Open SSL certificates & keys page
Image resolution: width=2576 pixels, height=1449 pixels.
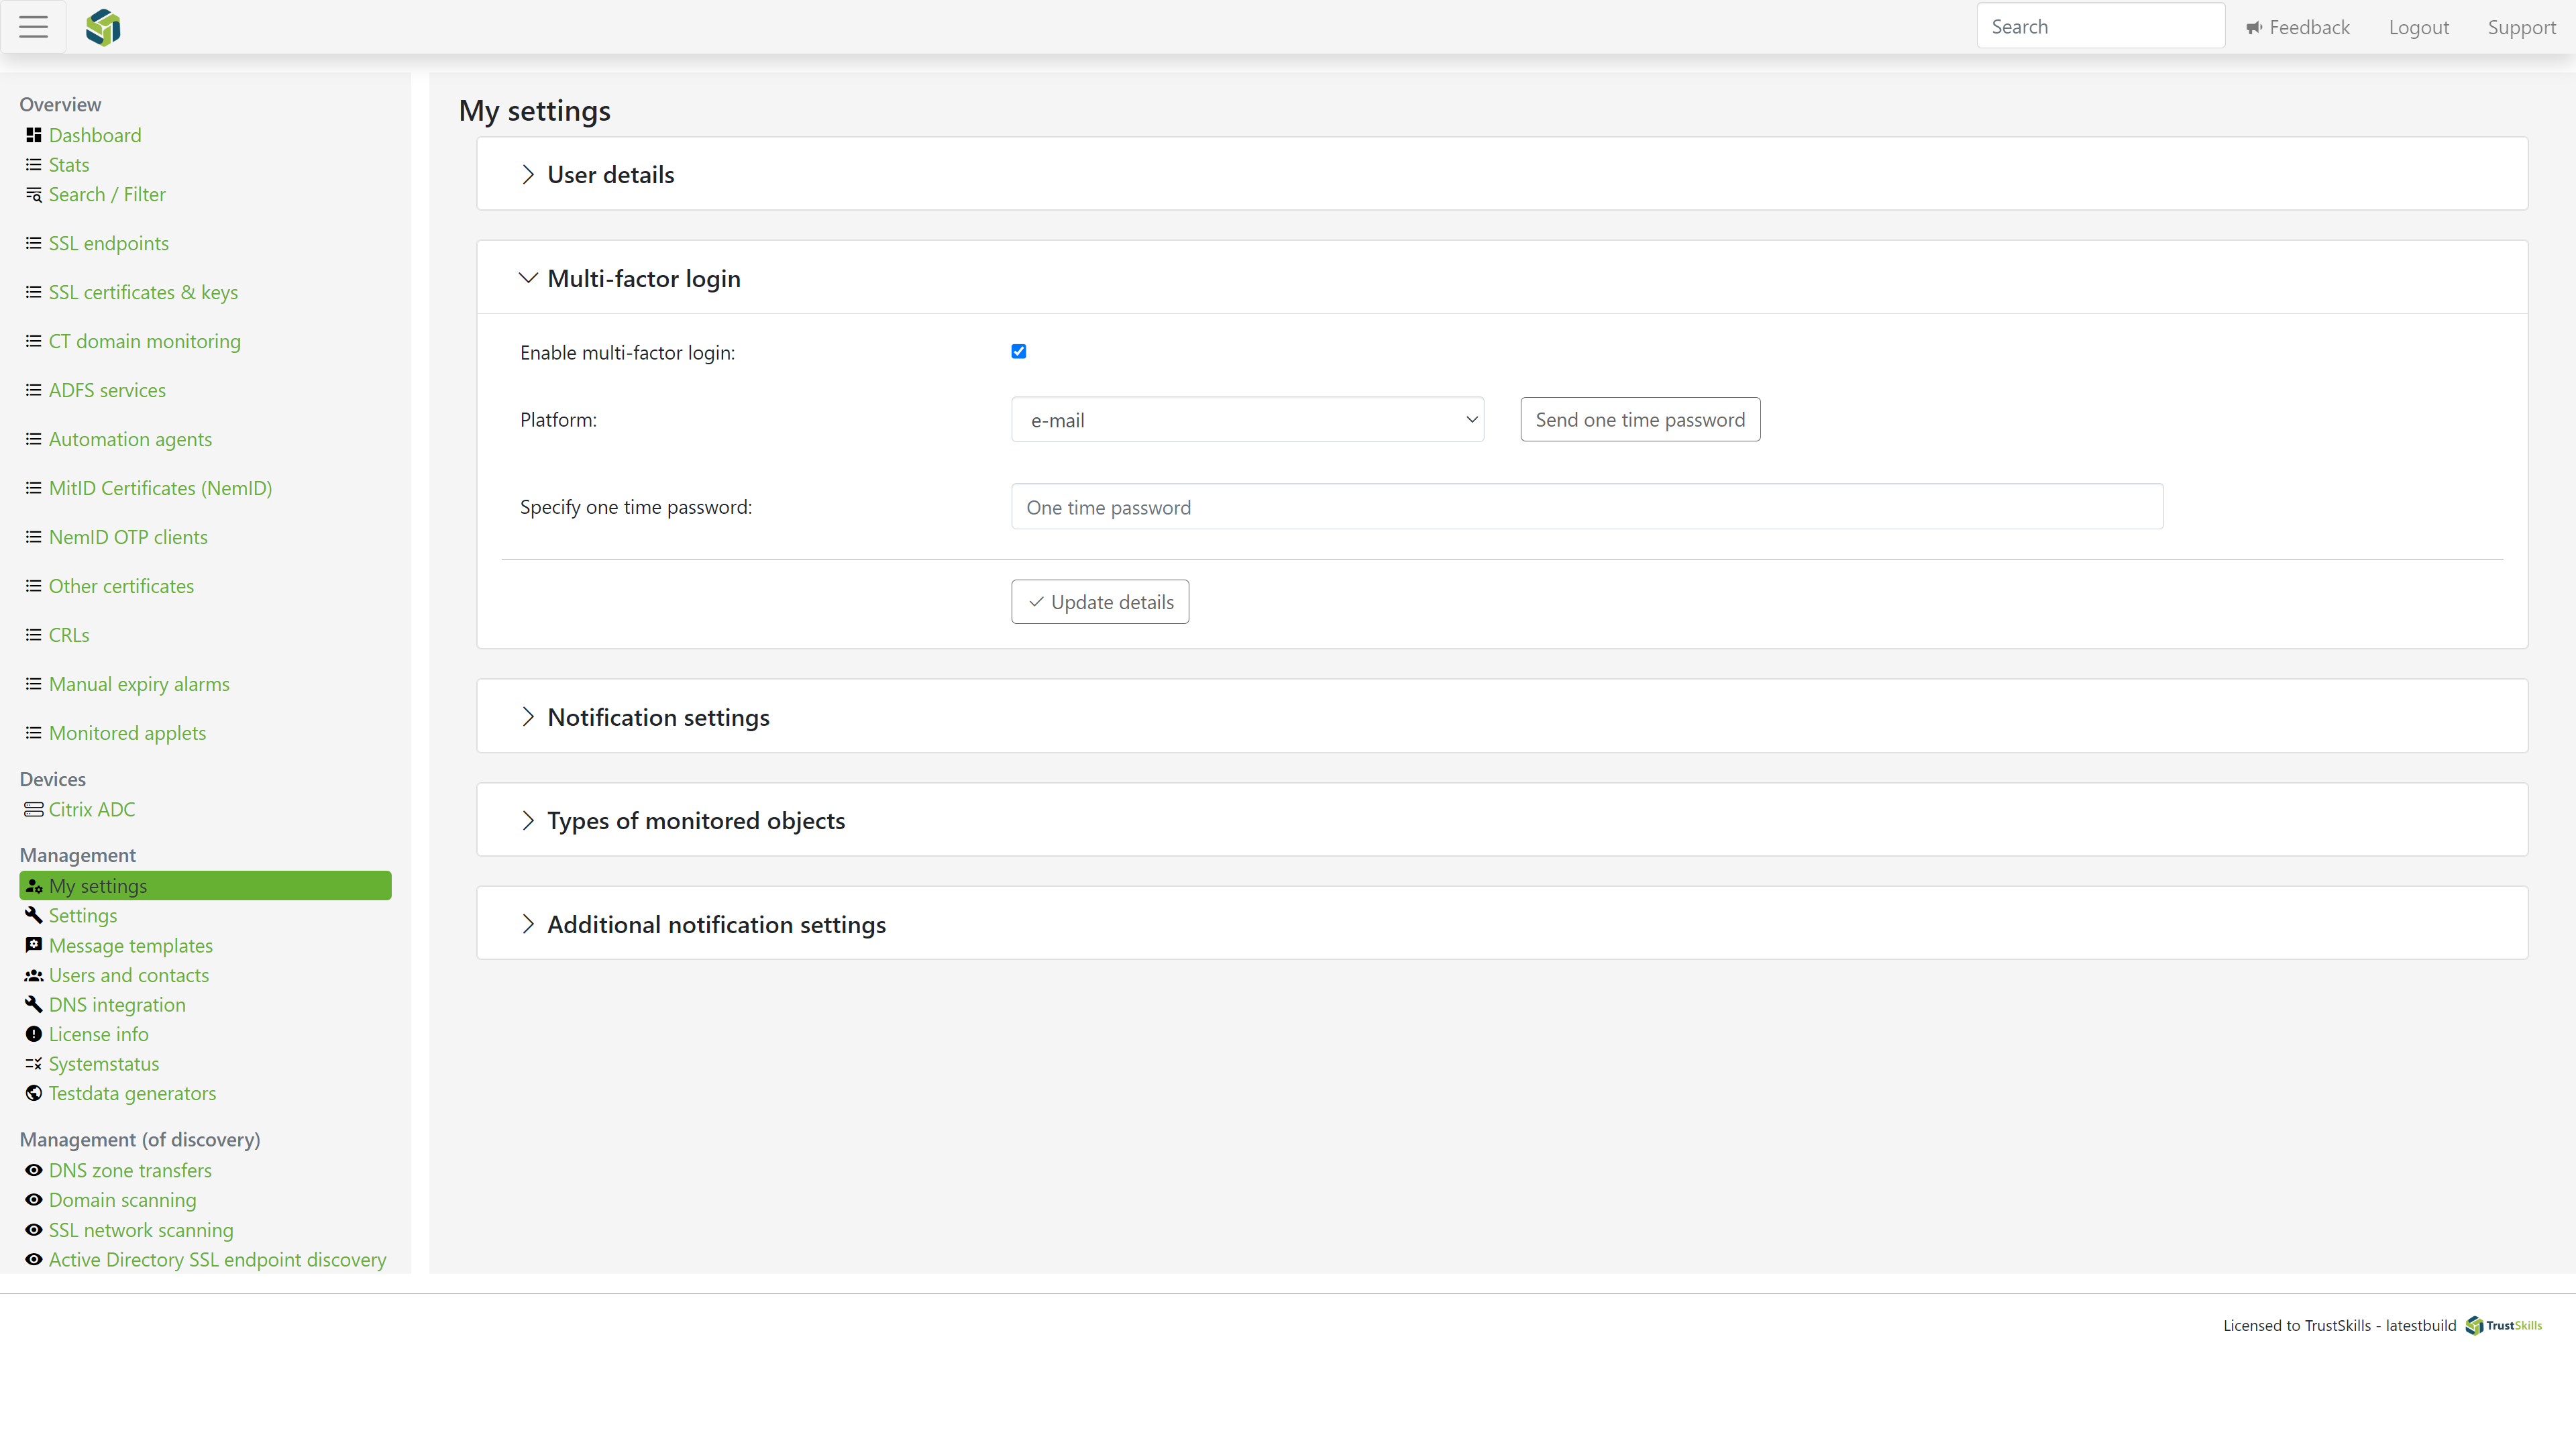(x=143, y=292)
